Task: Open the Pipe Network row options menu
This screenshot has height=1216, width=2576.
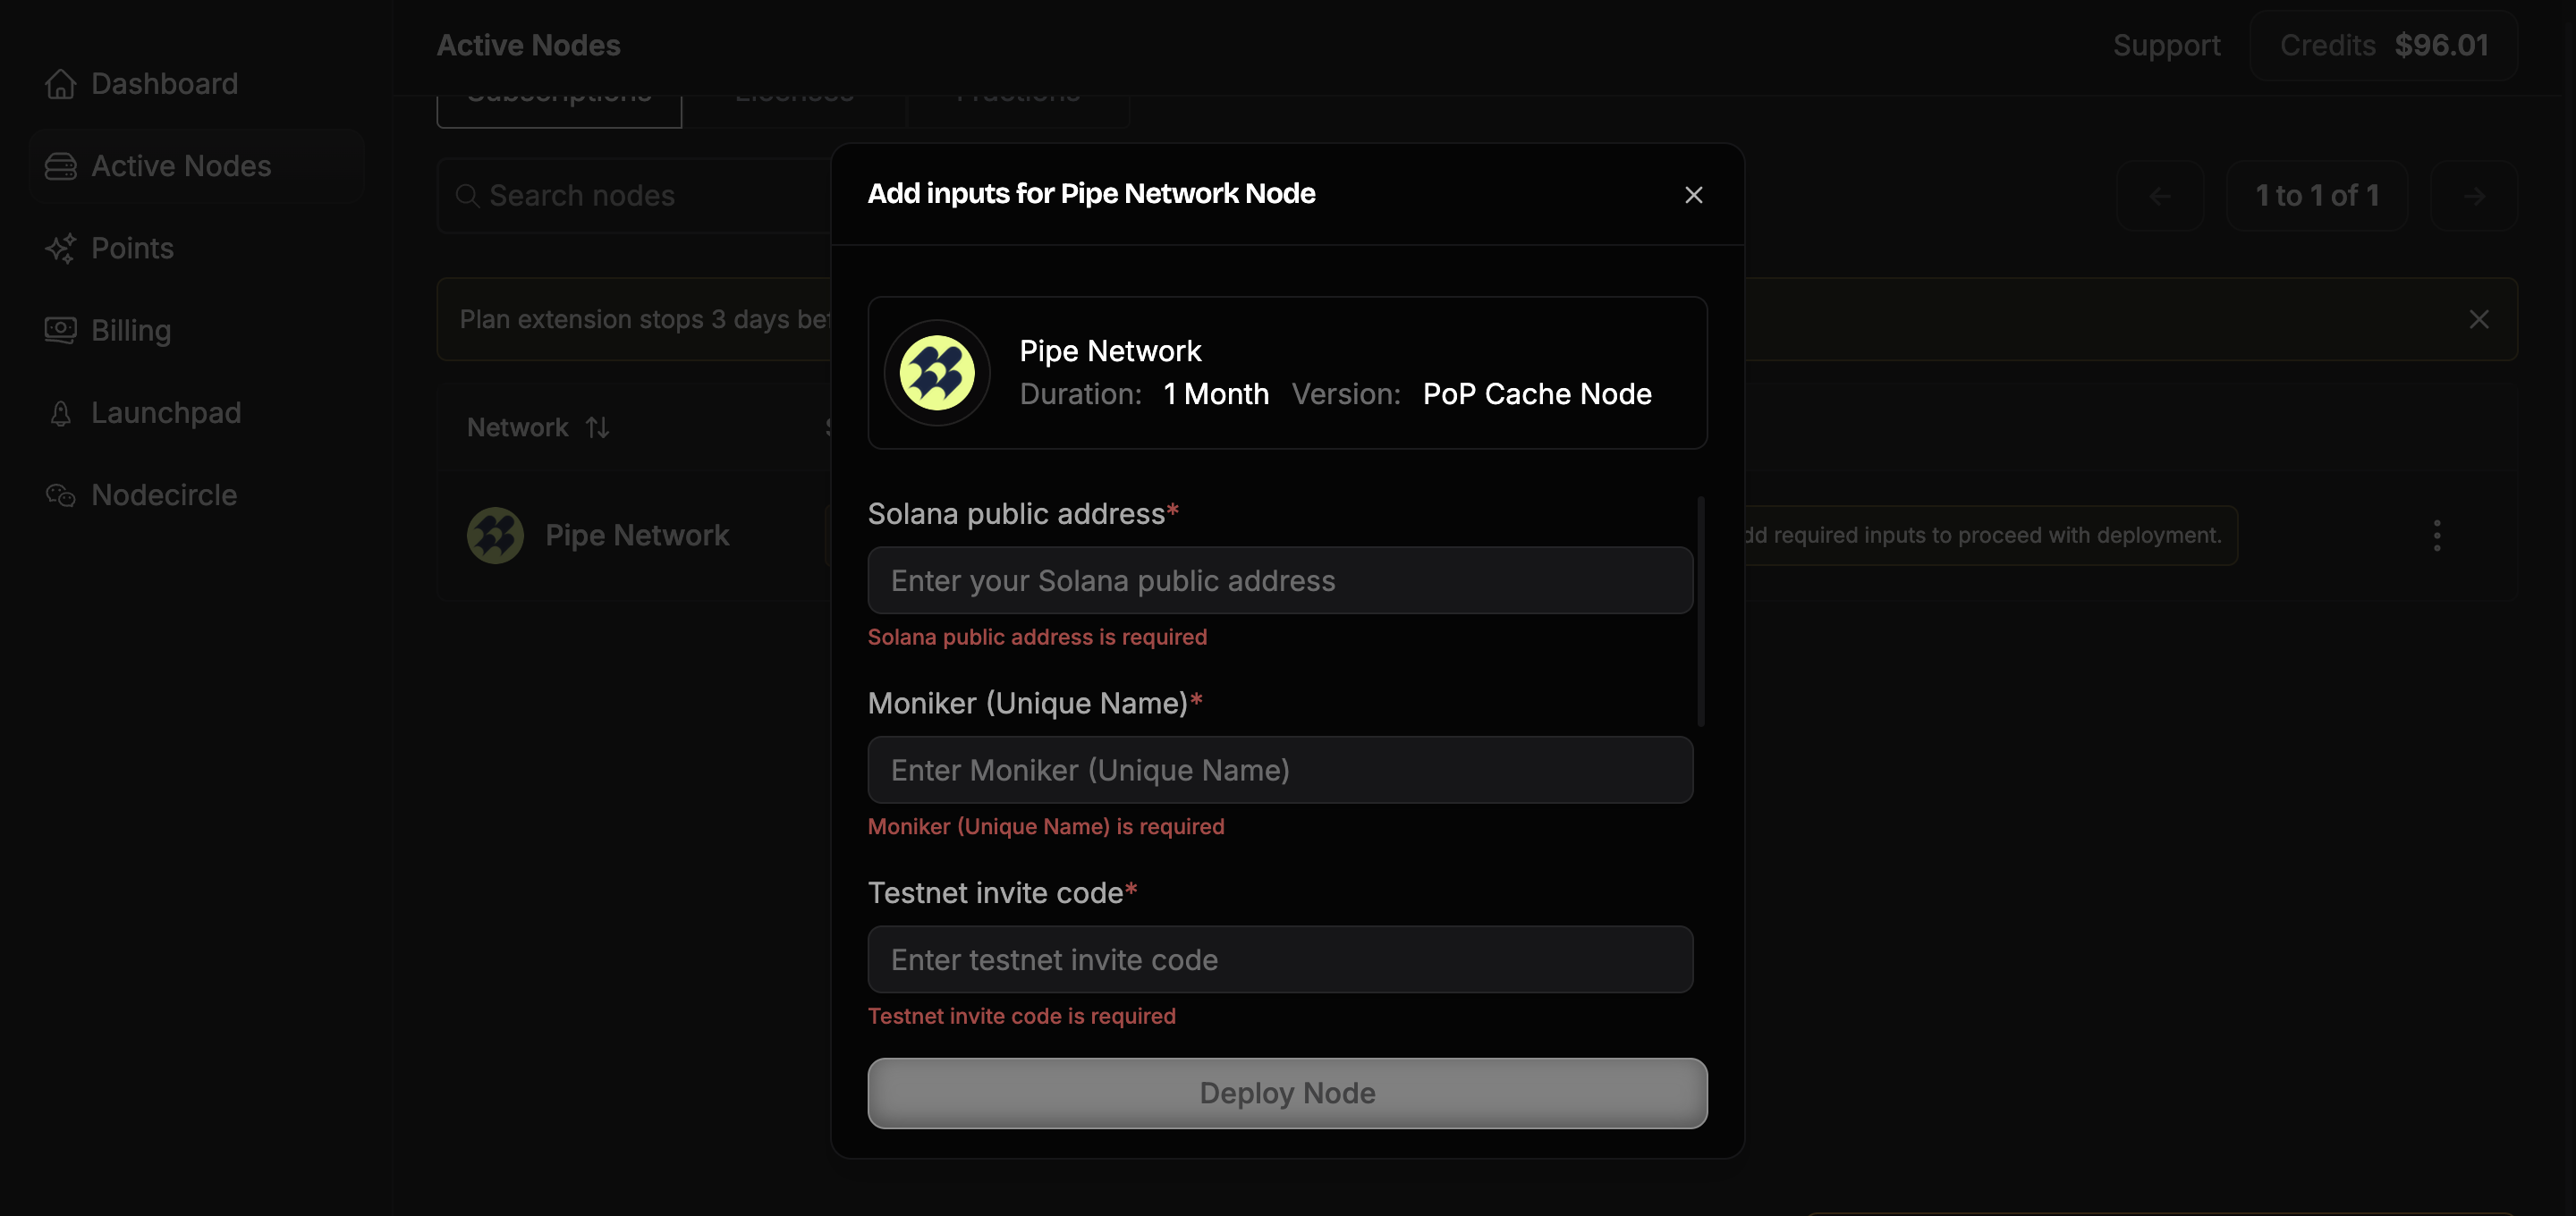Action: (x=2436, y=536)
